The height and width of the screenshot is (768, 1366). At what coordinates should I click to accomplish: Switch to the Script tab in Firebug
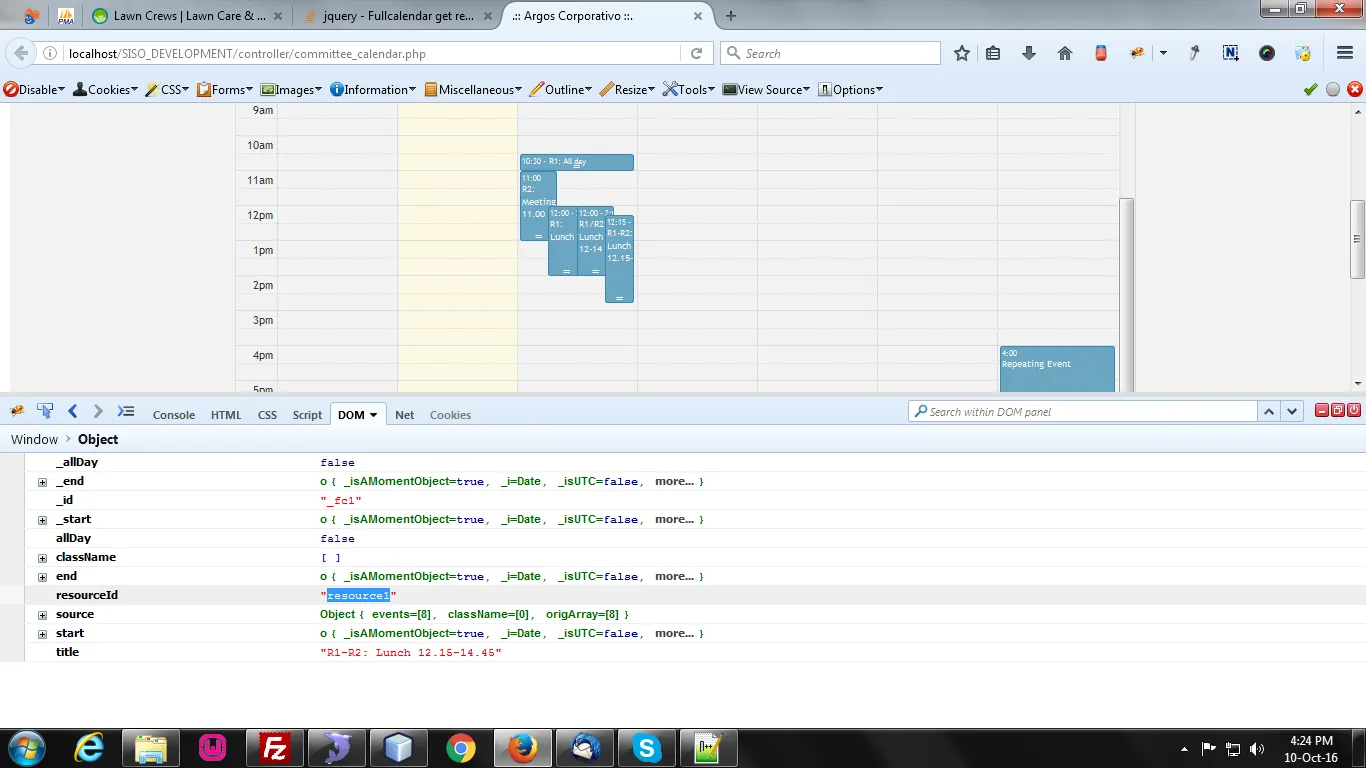pyautogui.click(x=307, y=415)
